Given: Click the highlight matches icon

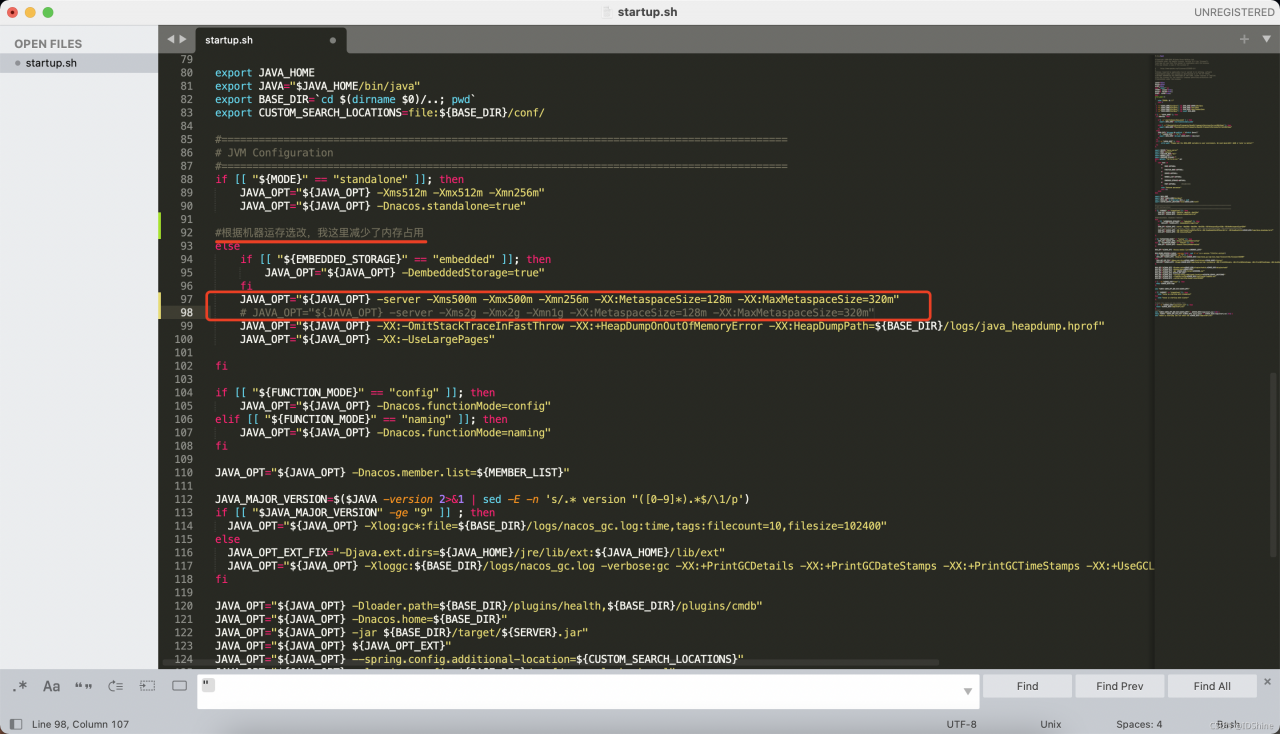Looking at the screenshot, I should (x=180, y=686).
